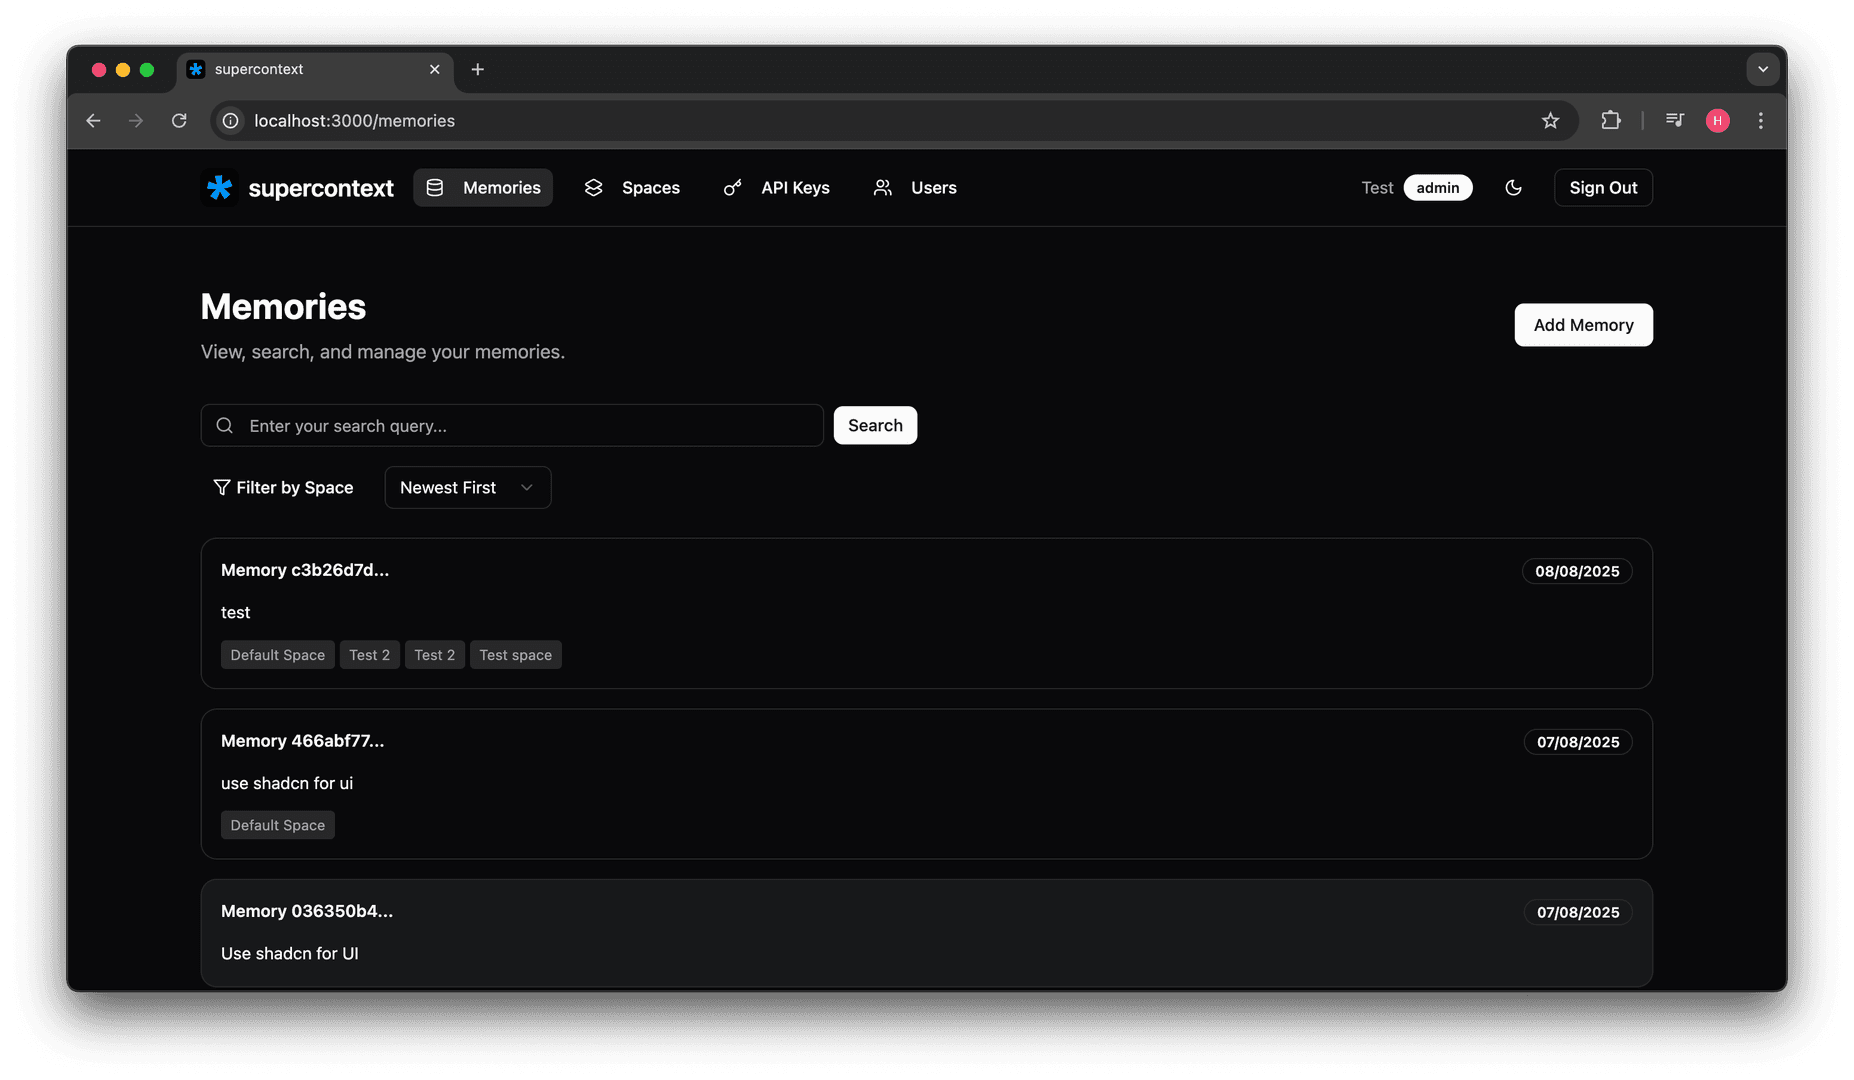The width and height of the screenshot is (1854, 1080).
Task: Open a new browser tab
Action: click(477, 69)
